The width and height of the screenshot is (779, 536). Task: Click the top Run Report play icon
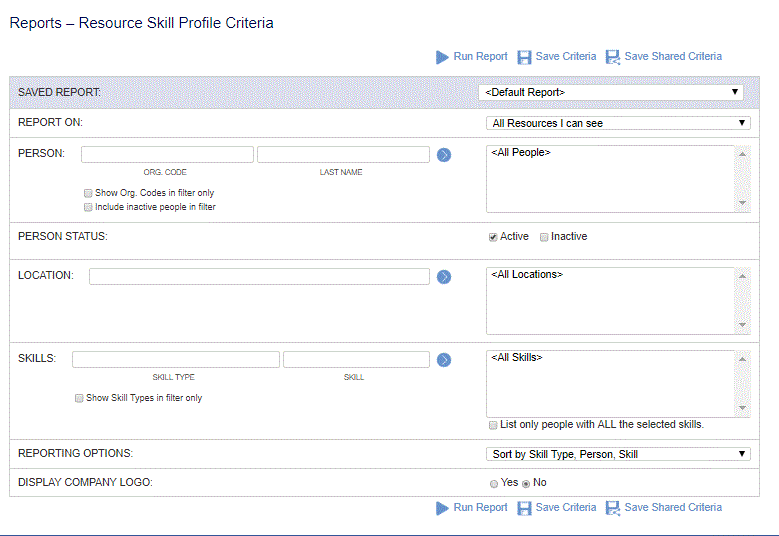(x=442, y=57)
